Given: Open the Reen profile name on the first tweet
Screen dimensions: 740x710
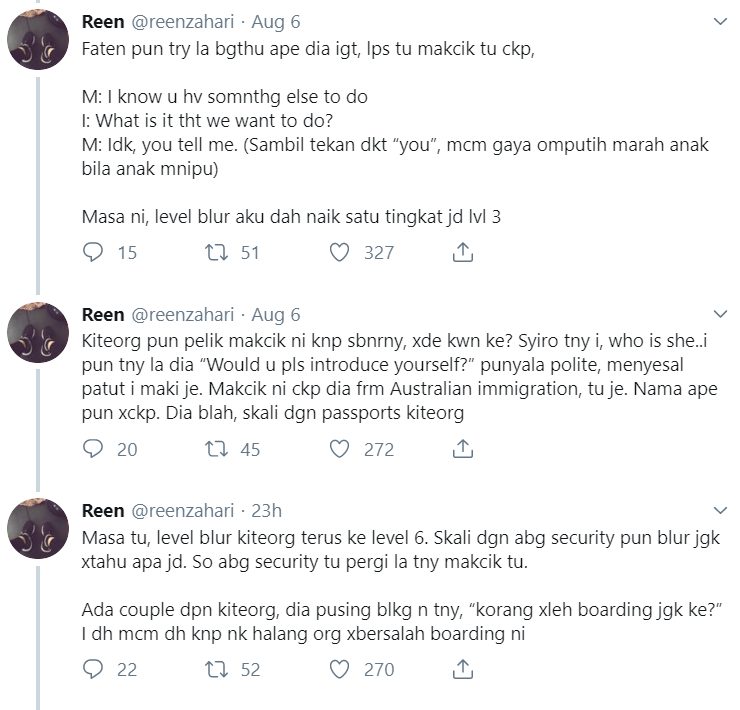Looking at the screenshot, I should click(103, 22).
